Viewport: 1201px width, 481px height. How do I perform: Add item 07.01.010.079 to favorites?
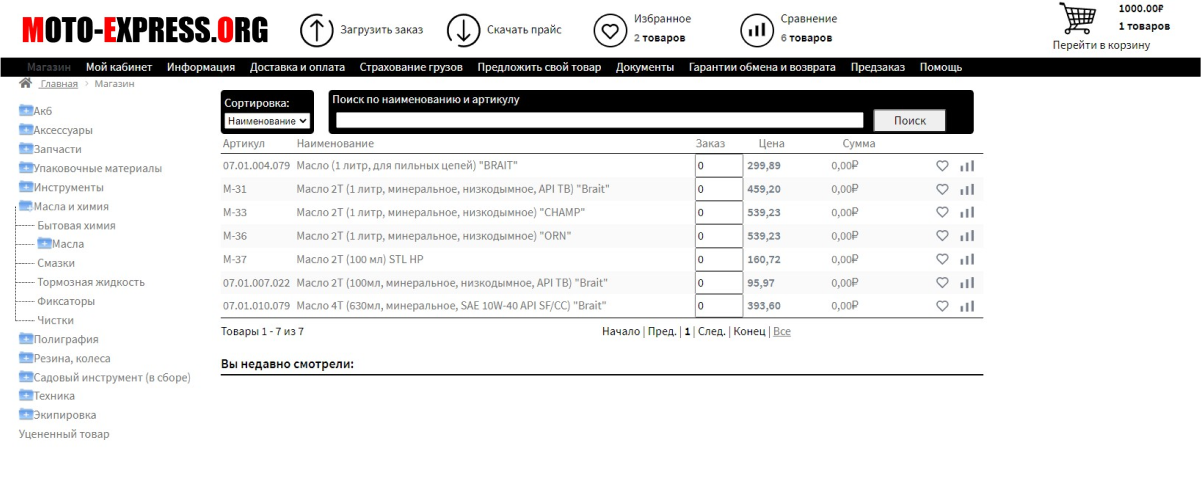[x=942, y=306]
